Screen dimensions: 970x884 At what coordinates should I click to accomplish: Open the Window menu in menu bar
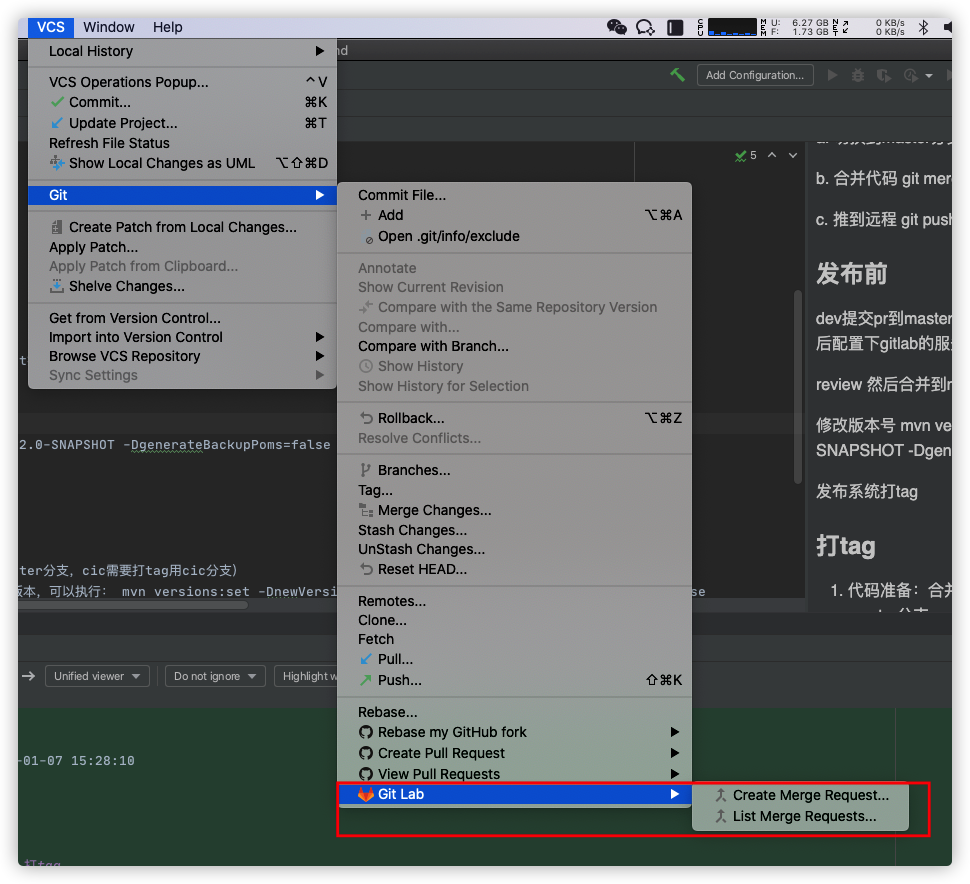click(x=109, y=27)
